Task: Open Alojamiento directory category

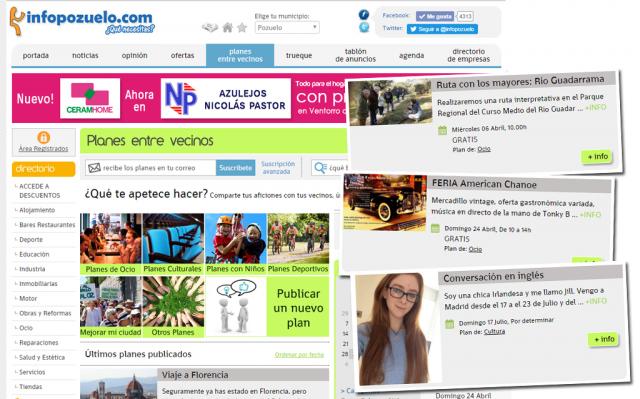Action: pos(37,210)
